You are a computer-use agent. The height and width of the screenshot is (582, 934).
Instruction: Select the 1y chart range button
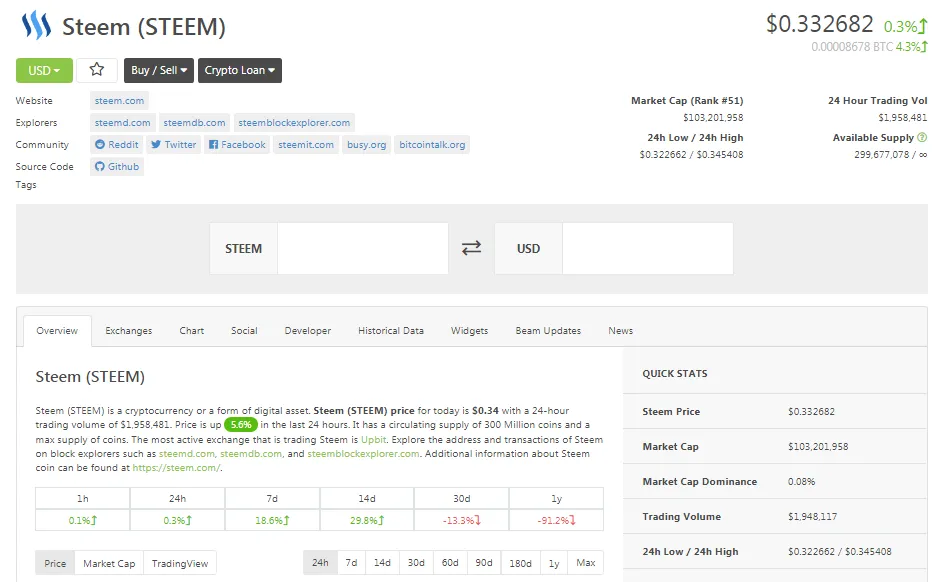click(x=554, y=562)
